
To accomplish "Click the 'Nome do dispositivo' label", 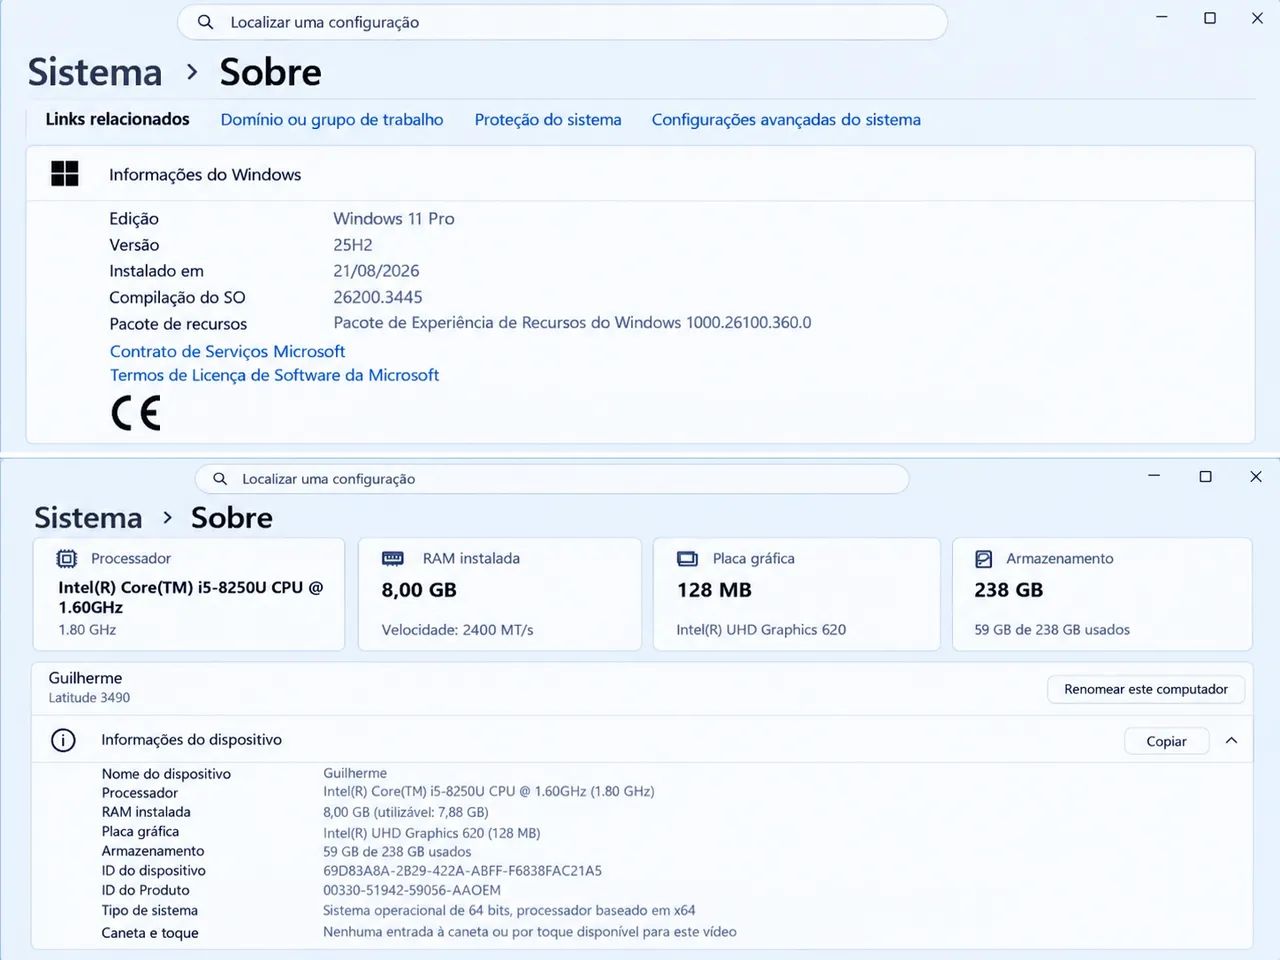I will (x=166, y=774).
